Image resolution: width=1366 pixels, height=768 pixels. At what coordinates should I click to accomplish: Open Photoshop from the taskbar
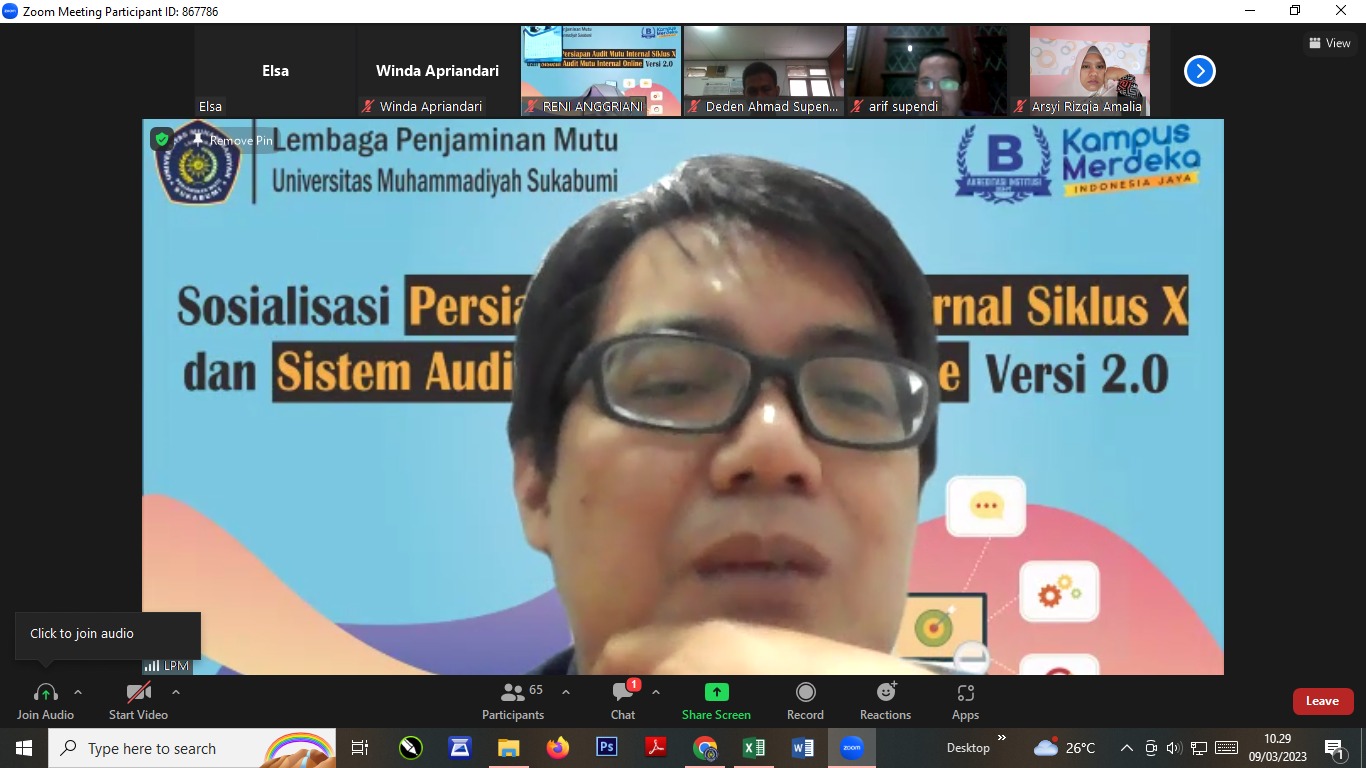click(x=607, y=748)
